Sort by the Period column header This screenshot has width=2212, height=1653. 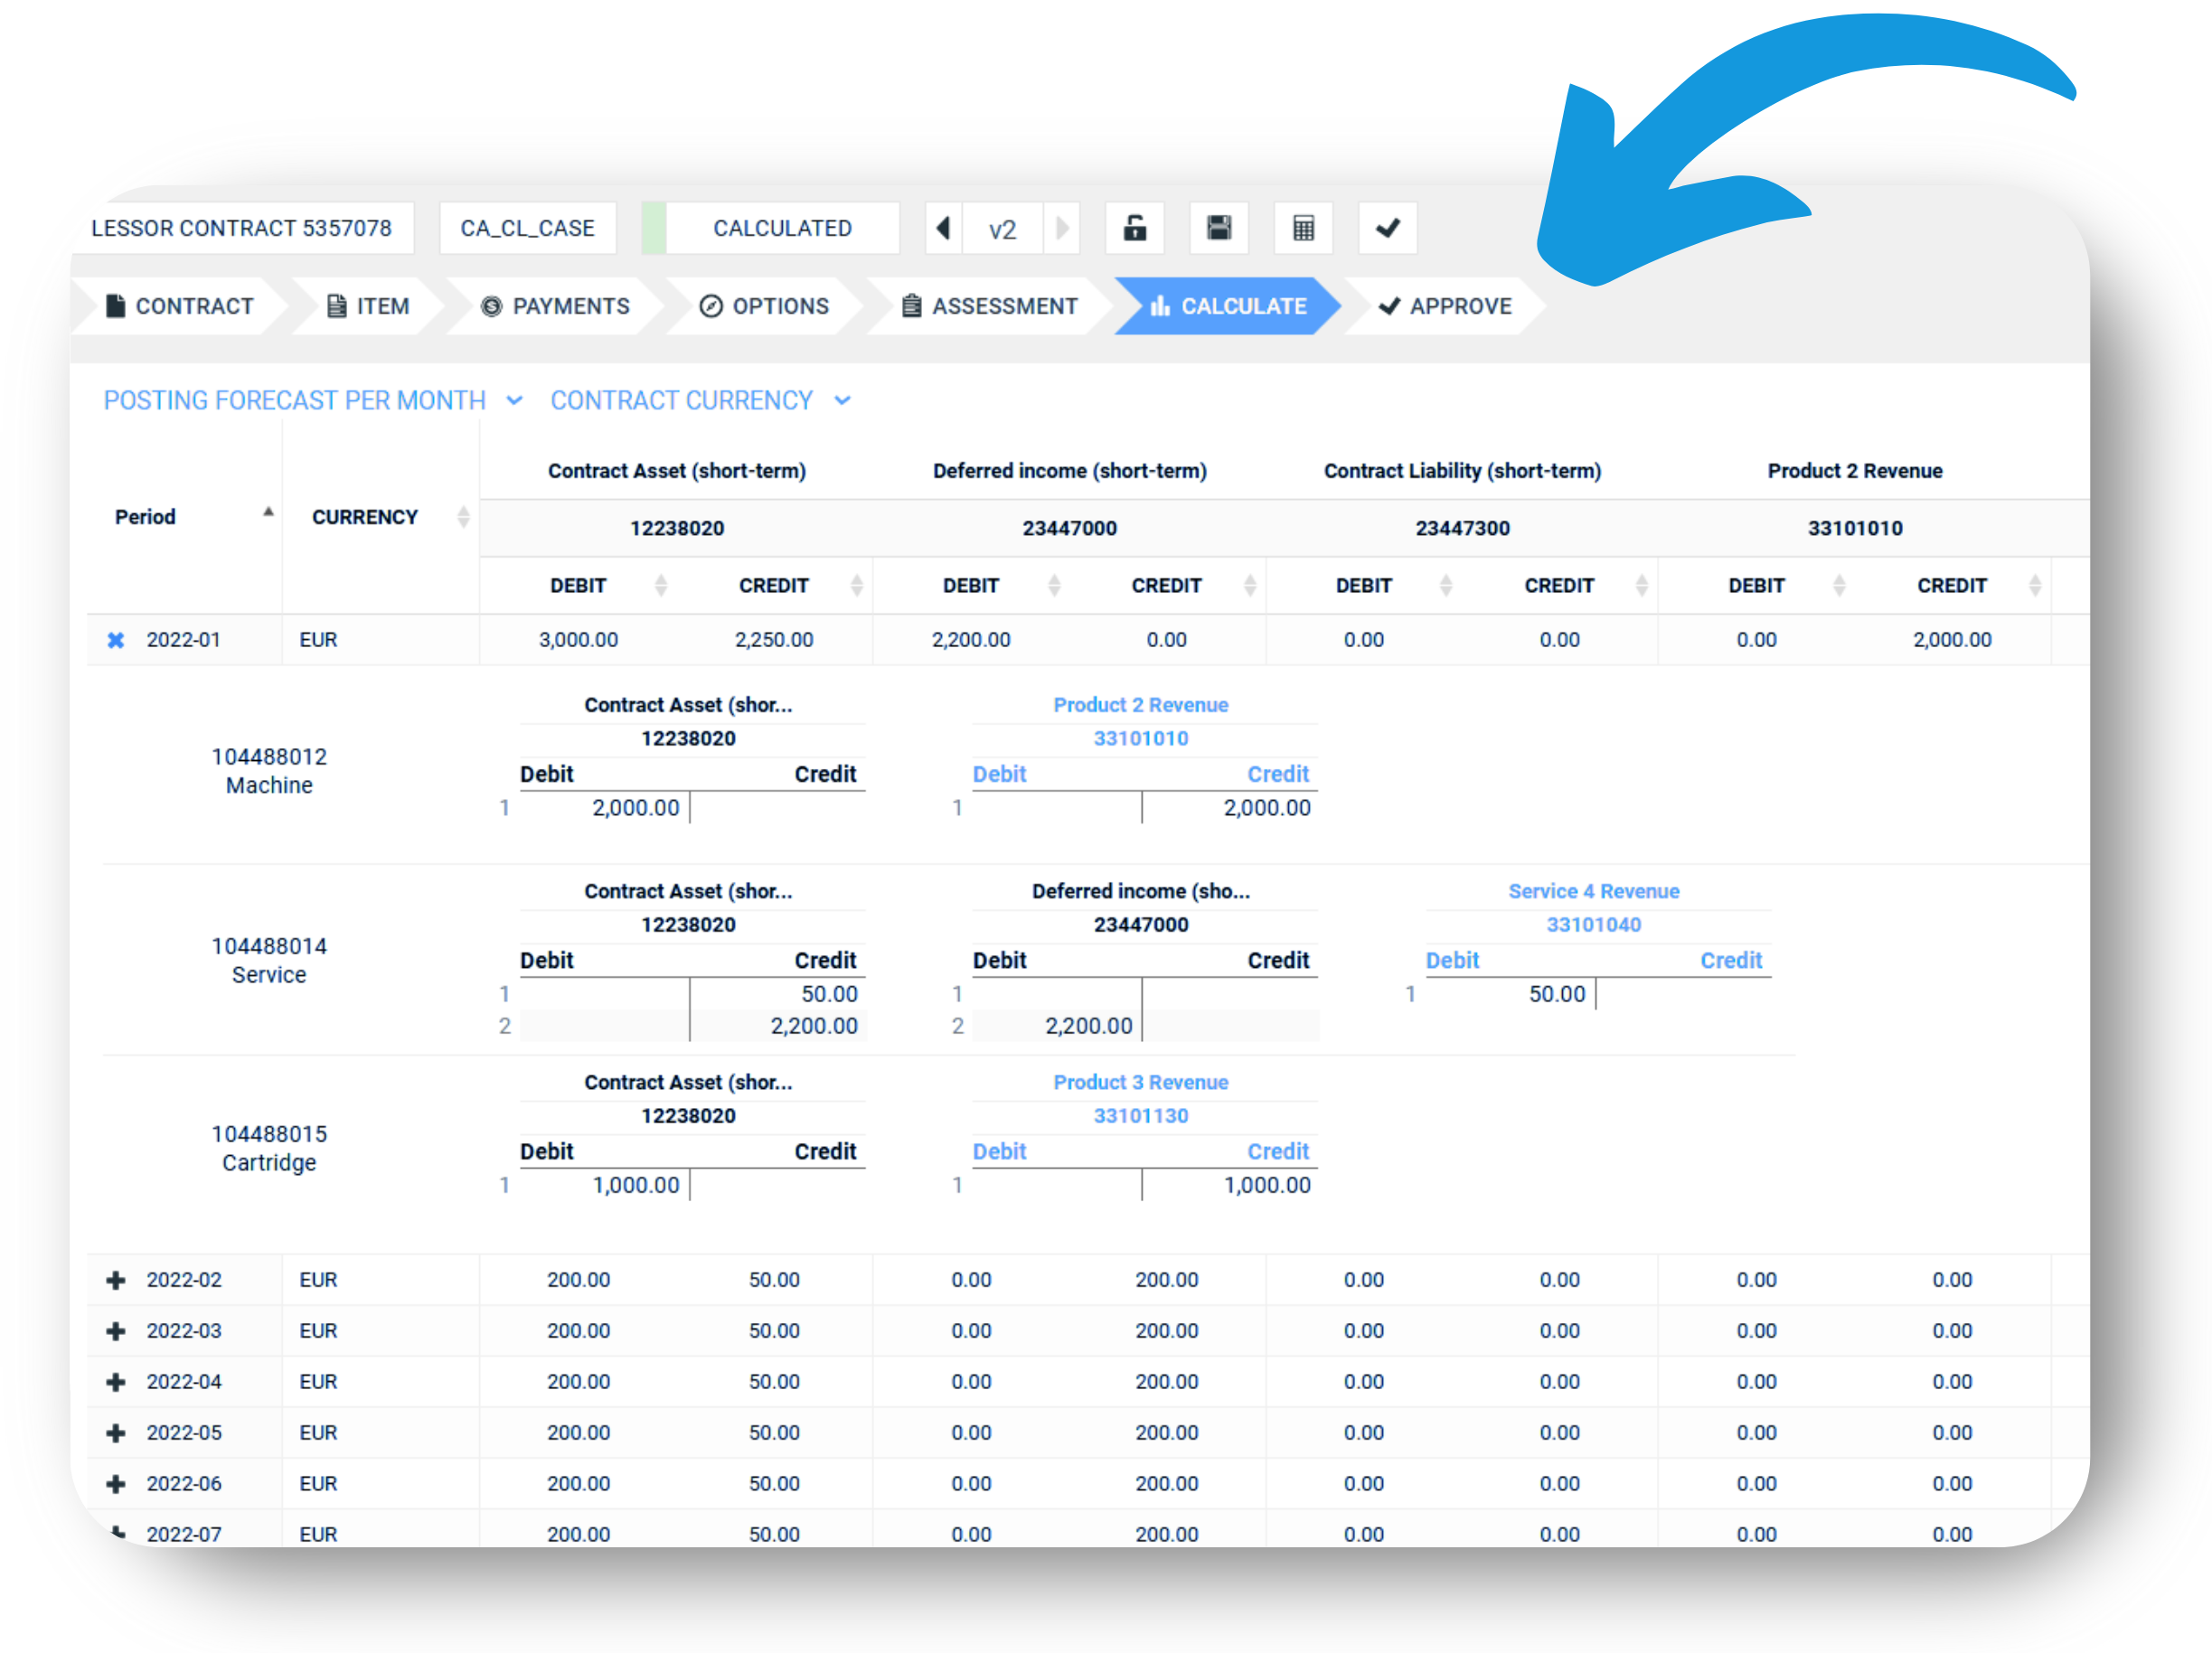pos(146,517)
